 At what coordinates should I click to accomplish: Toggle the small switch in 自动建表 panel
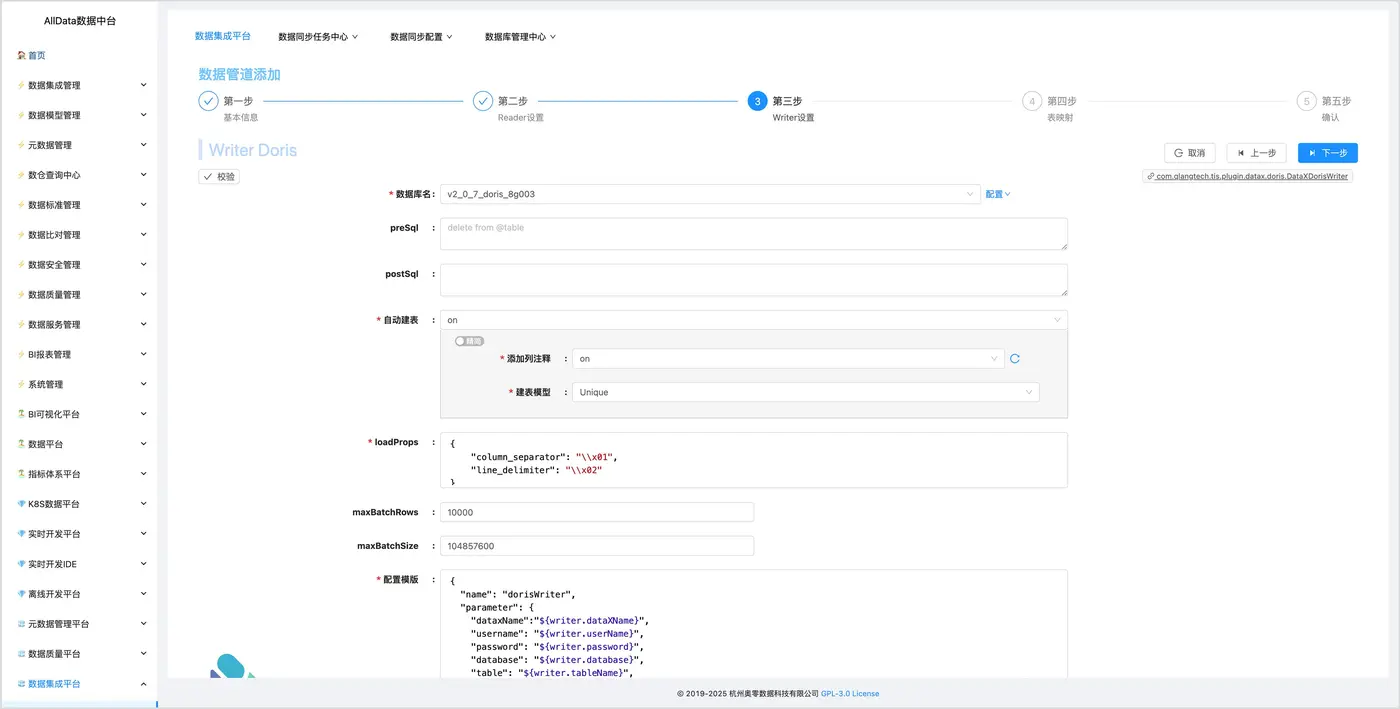469,341
